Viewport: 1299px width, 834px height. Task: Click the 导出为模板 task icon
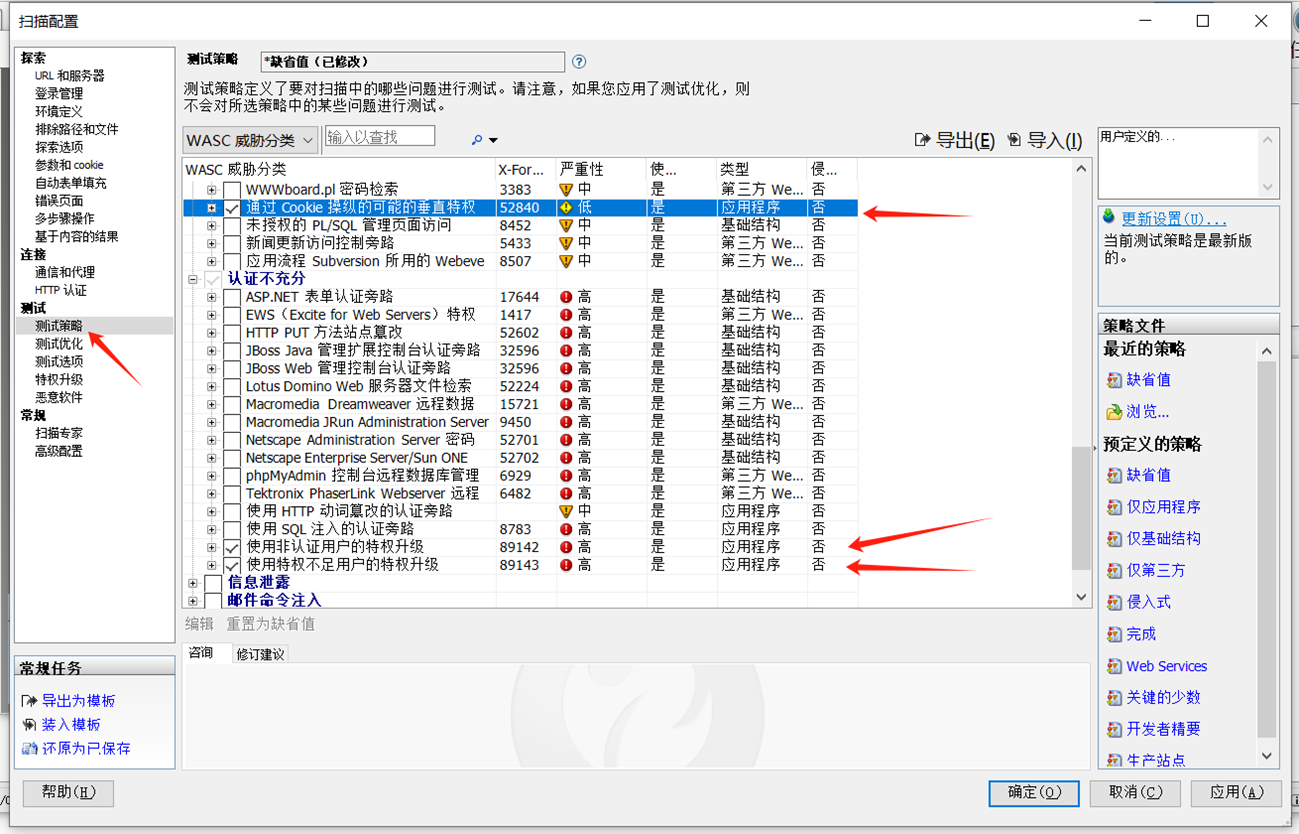click(x=29, y=701)
